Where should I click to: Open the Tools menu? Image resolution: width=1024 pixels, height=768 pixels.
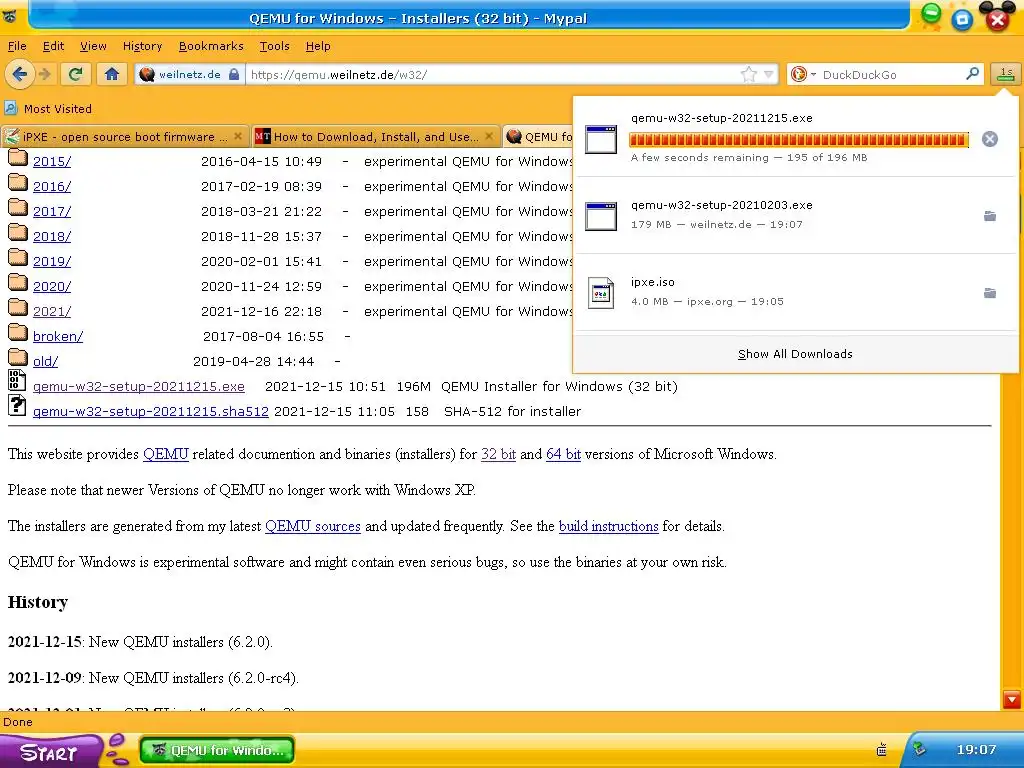[274, 46]
